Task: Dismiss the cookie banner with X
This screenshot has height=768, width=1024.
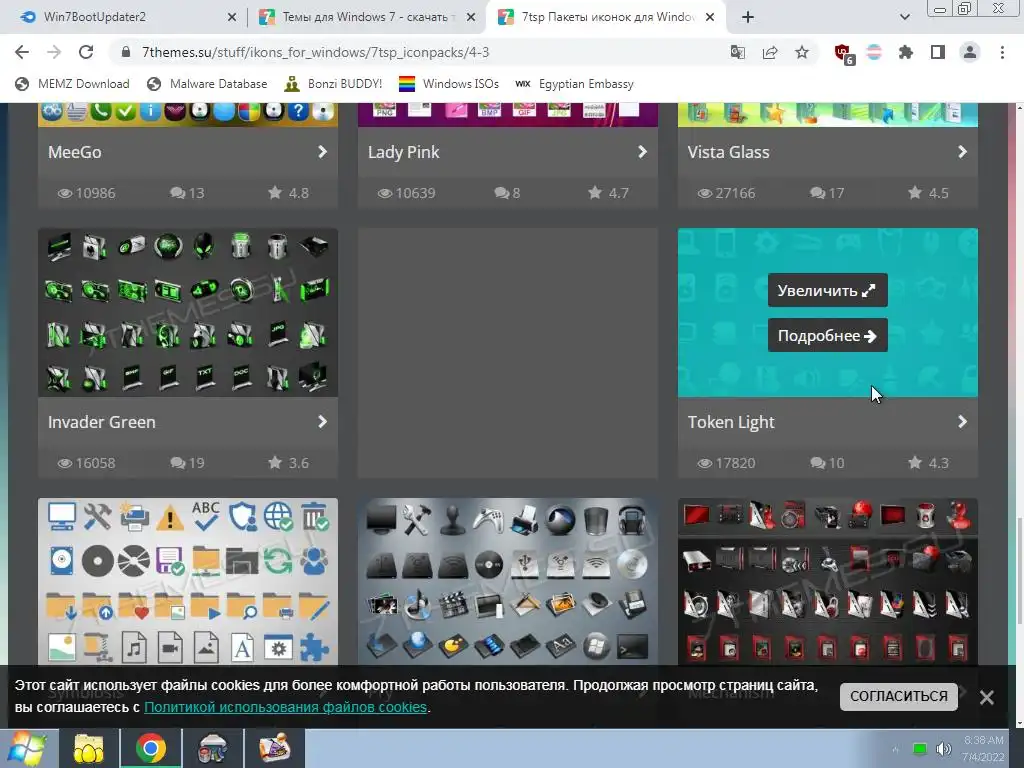Action: 987,697
